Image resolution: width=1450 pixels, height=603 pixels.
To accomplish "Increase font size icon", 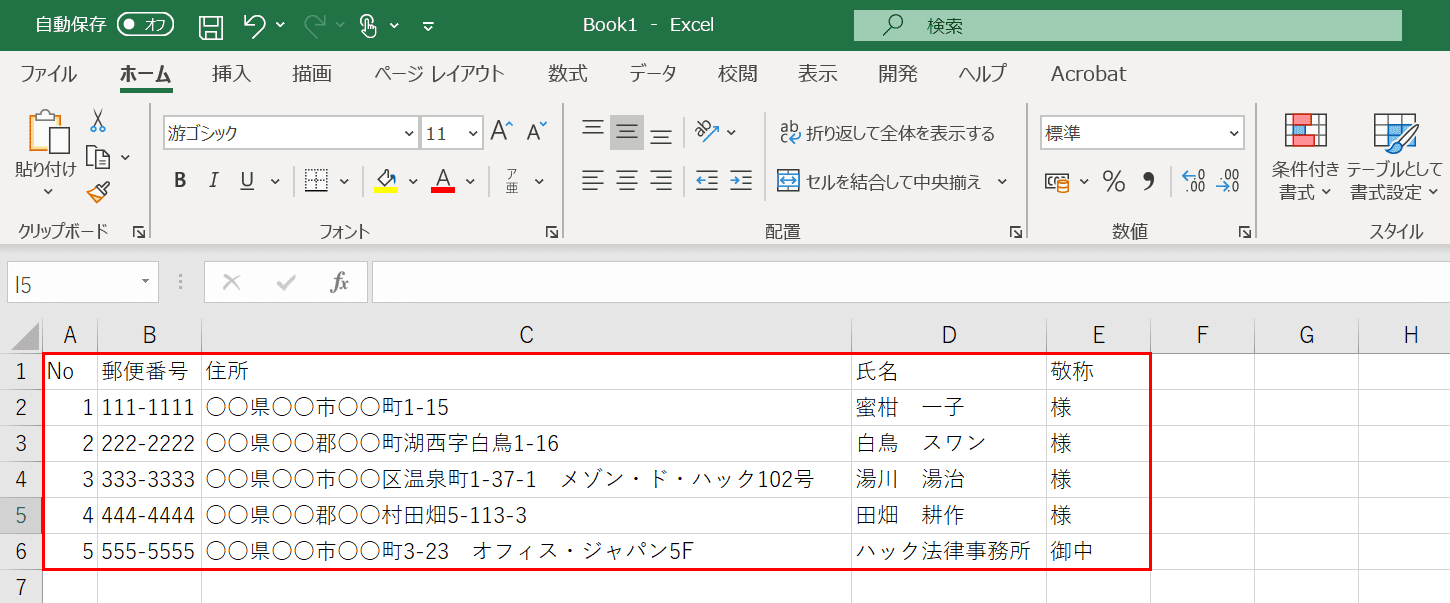I will point(501,131).
